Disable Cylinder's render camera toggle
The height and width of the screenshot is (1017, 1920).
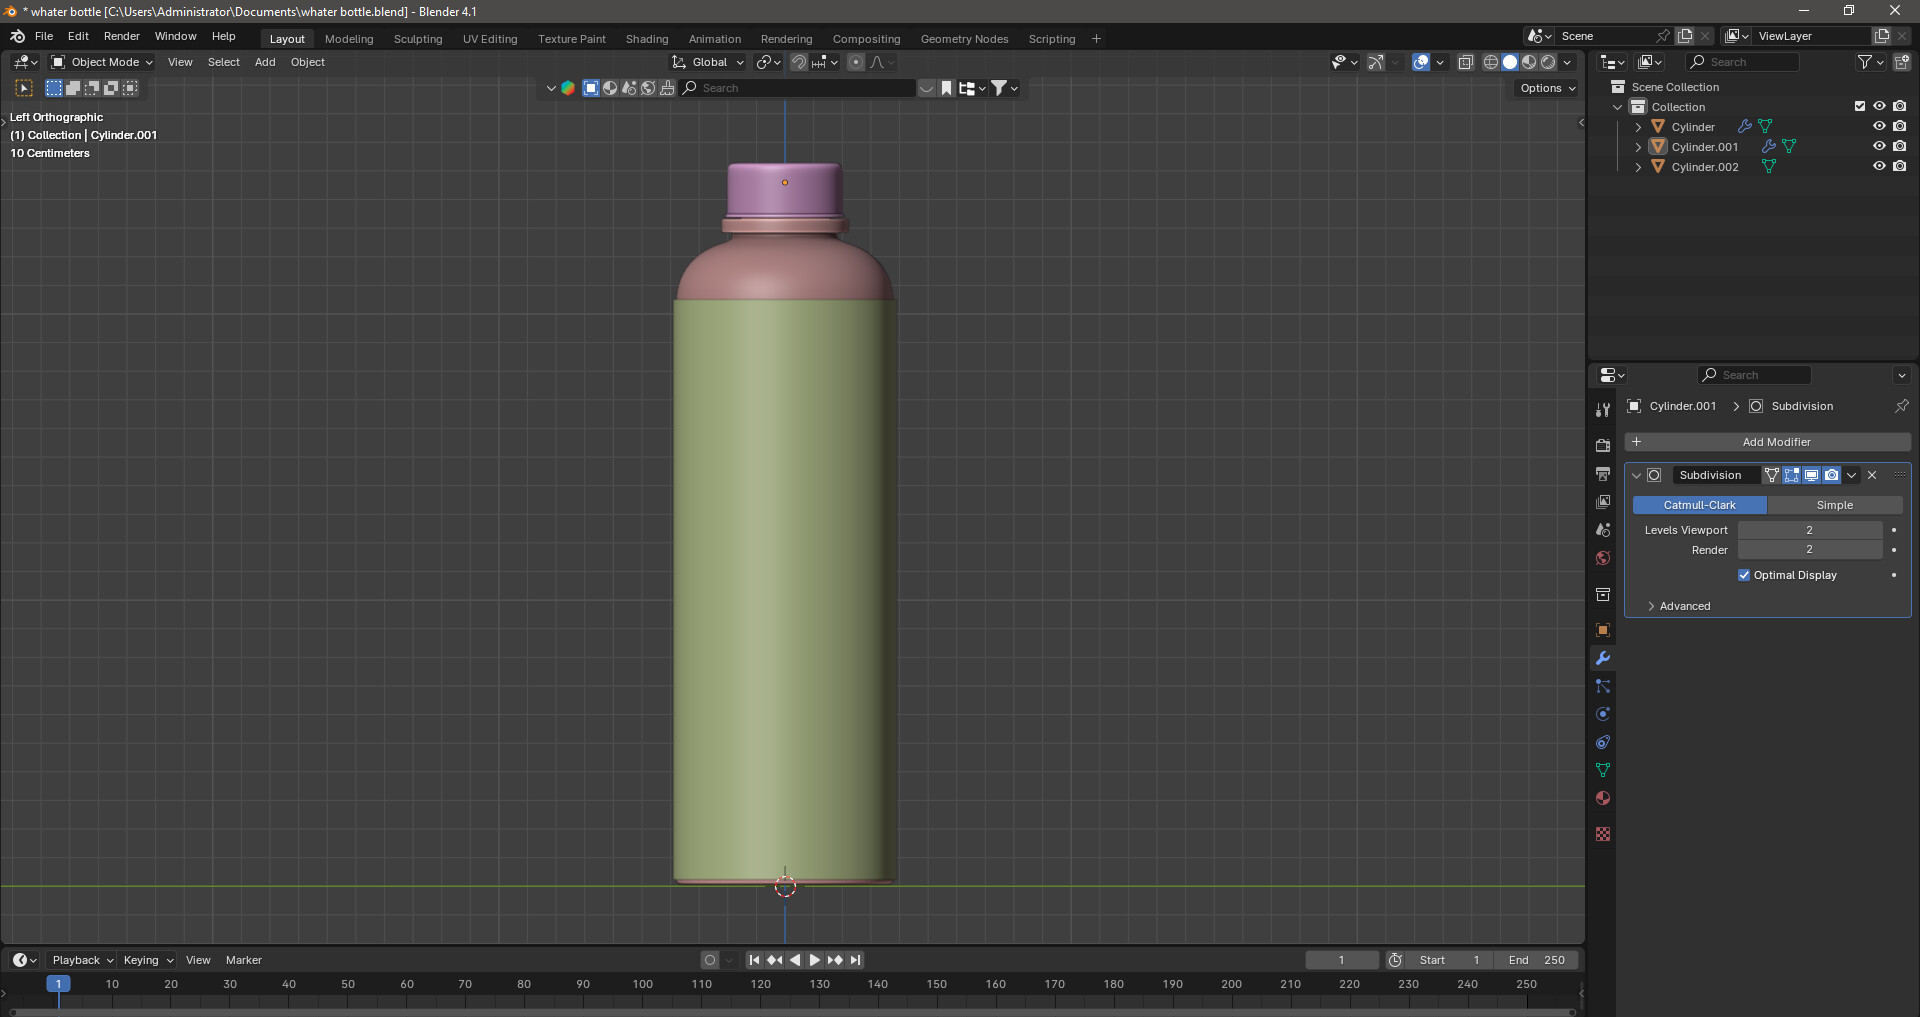tap(1901, 126)
